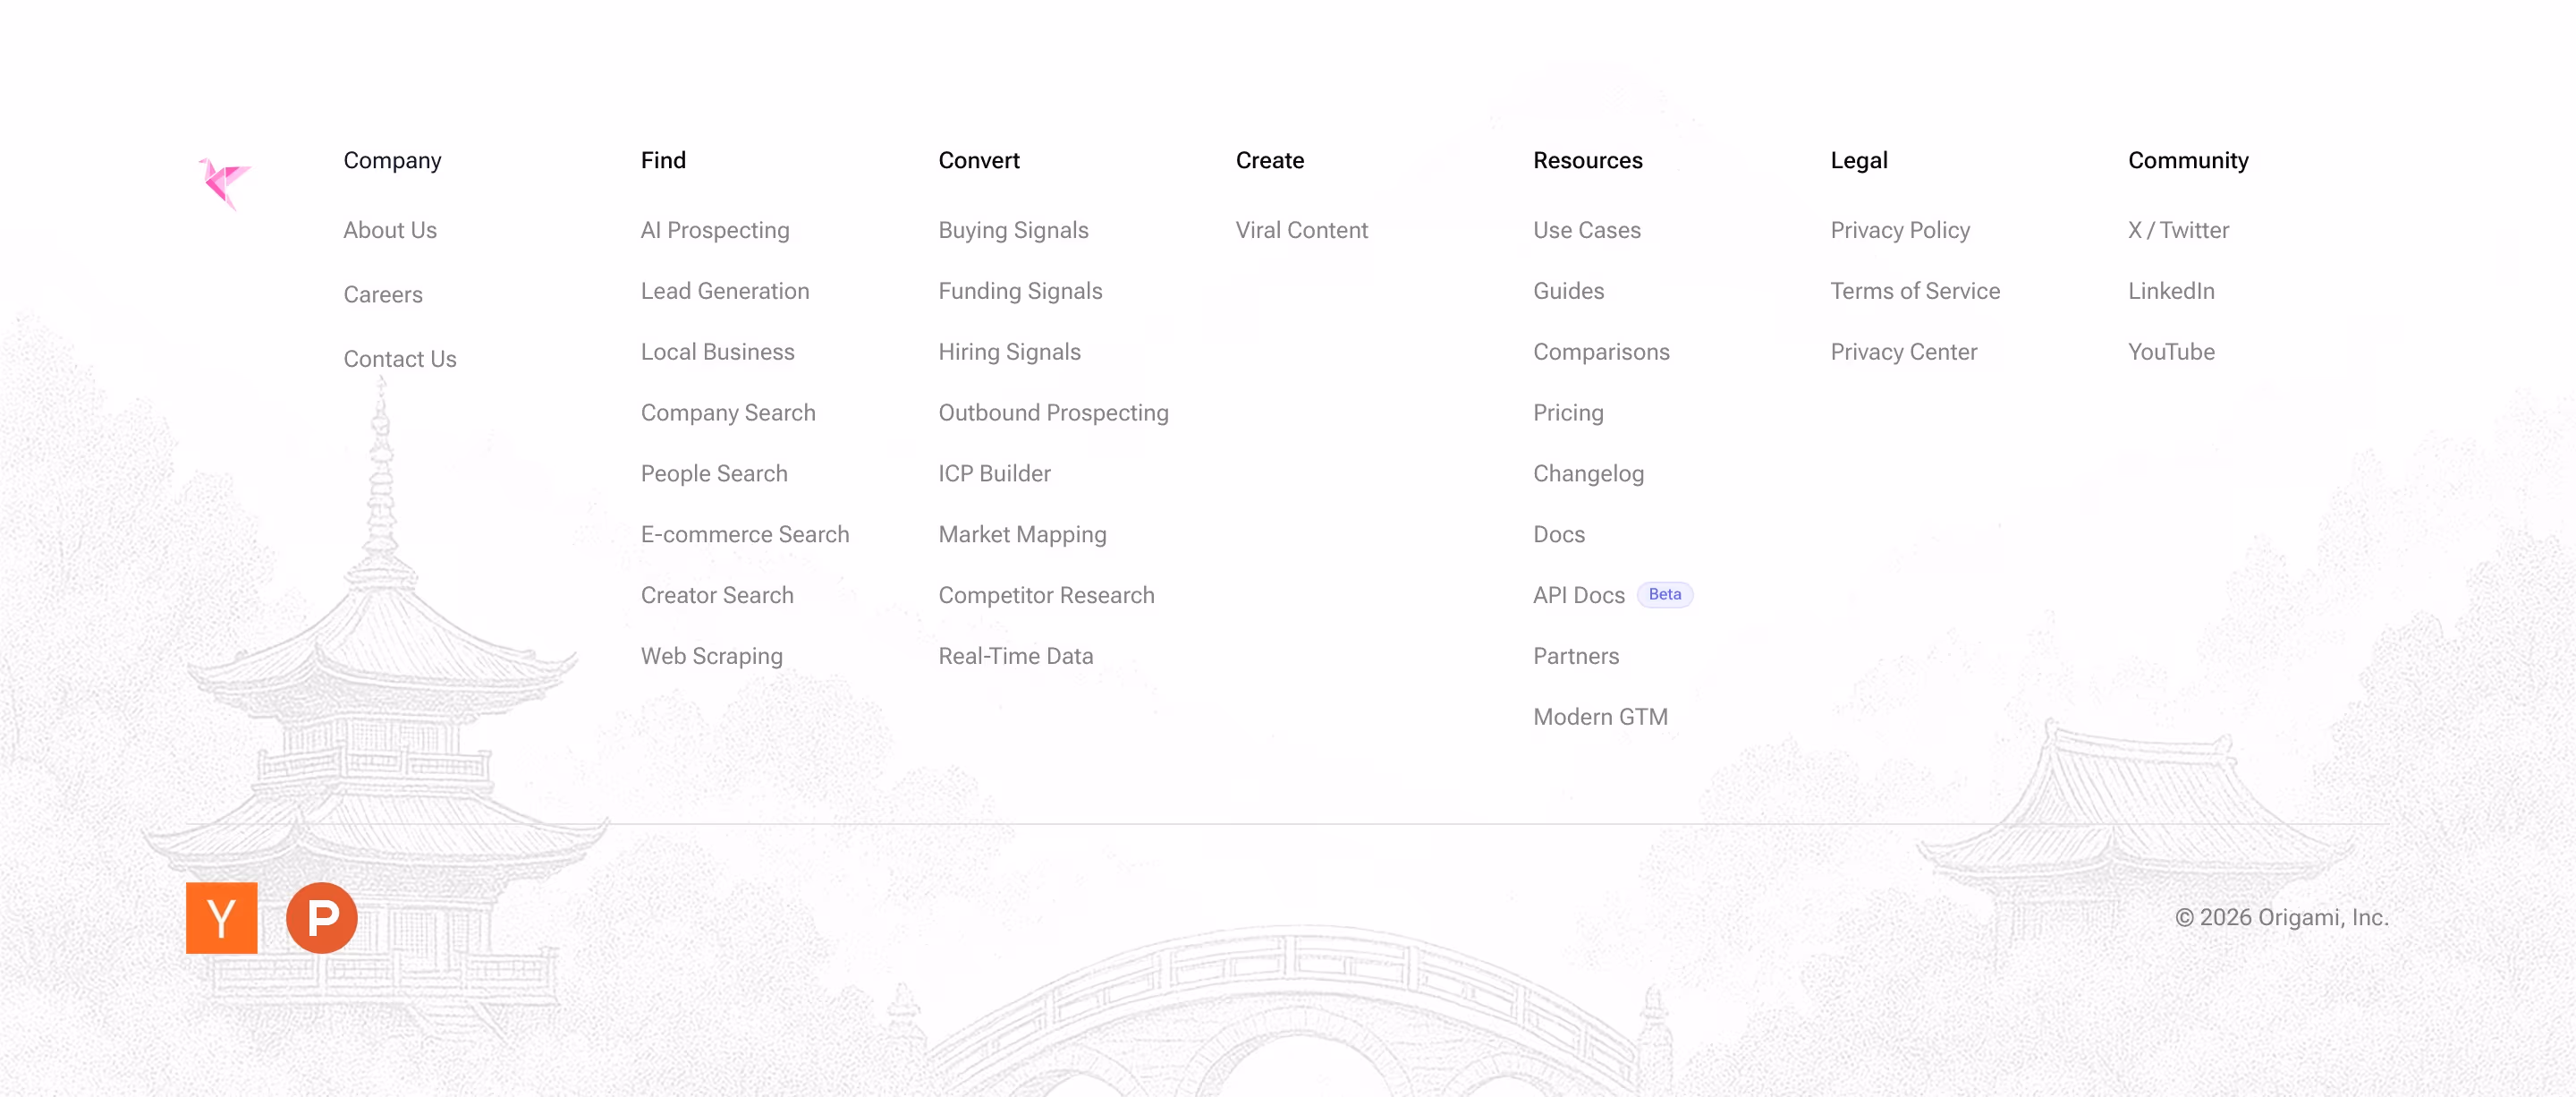The image size is (2576, 1097).
Task: View Pricing page
Action: (1568, 413)
